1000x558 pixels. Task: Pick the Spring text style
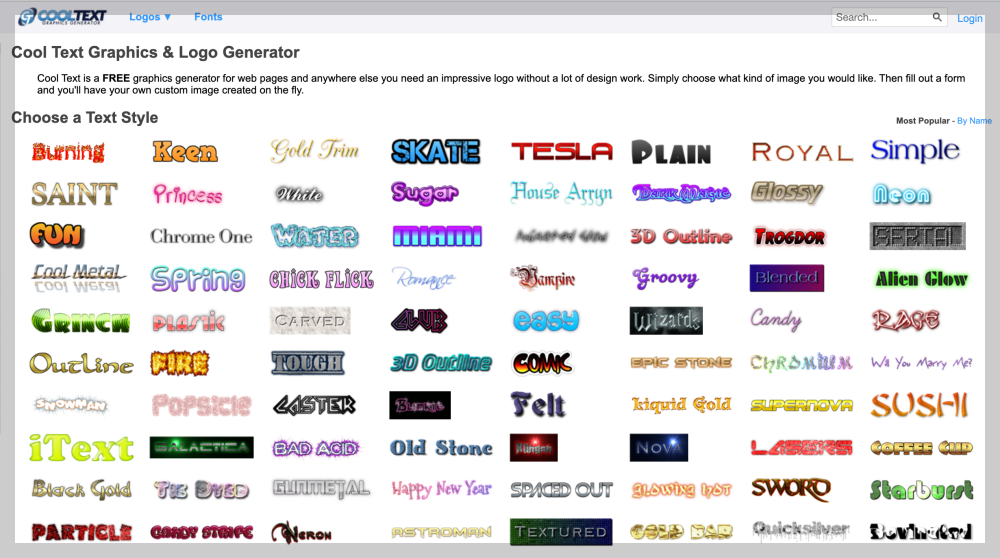[198, 279]
